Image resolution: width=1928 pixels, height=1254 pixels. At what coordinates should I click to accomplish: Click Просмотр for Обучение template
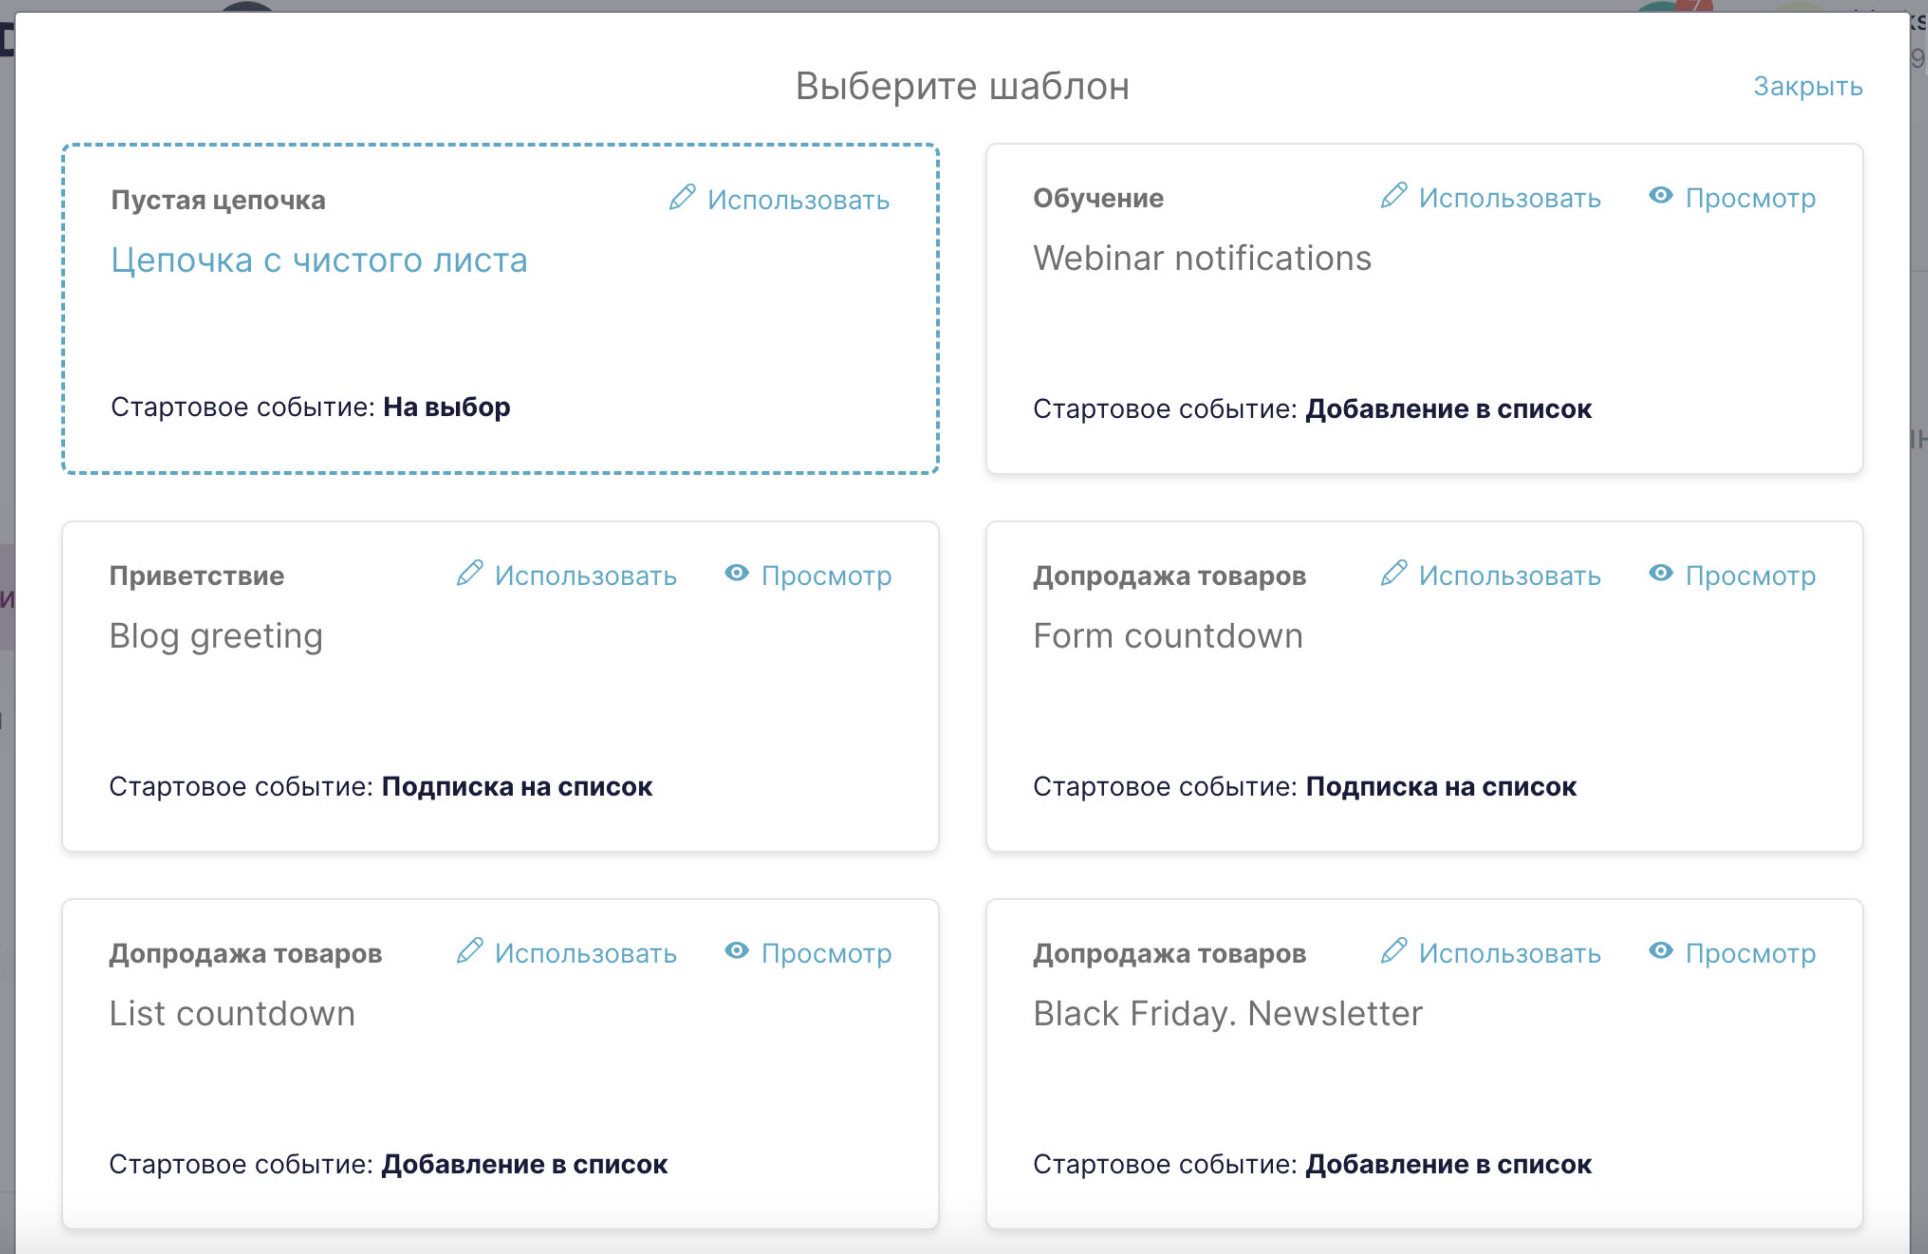click(1748, 197)
